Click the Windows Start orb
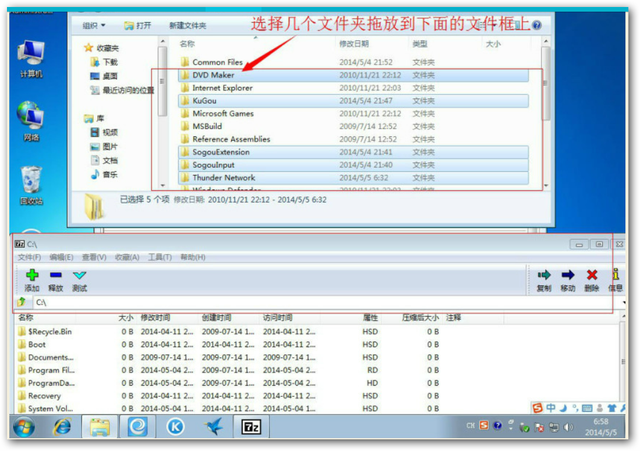This screenshot has width=640, height=451. (24, 427)
